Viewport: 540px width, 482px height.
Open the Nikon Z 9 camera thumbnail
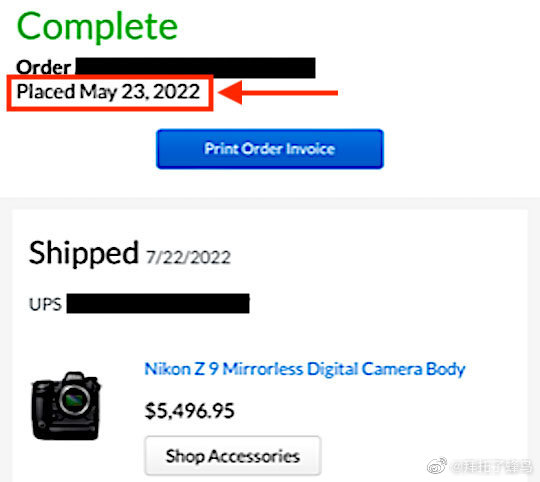(66, 406)
